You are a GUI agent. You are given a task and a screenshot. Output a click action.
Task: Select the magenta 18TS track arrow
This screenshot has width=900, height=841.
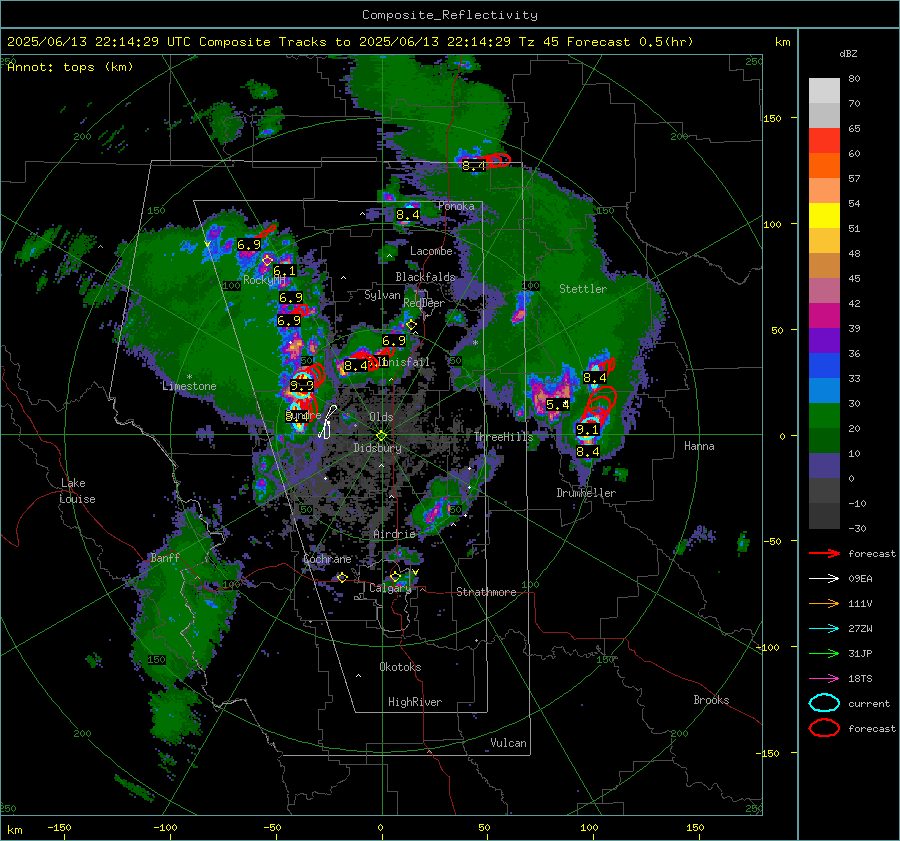click(824, 678)
